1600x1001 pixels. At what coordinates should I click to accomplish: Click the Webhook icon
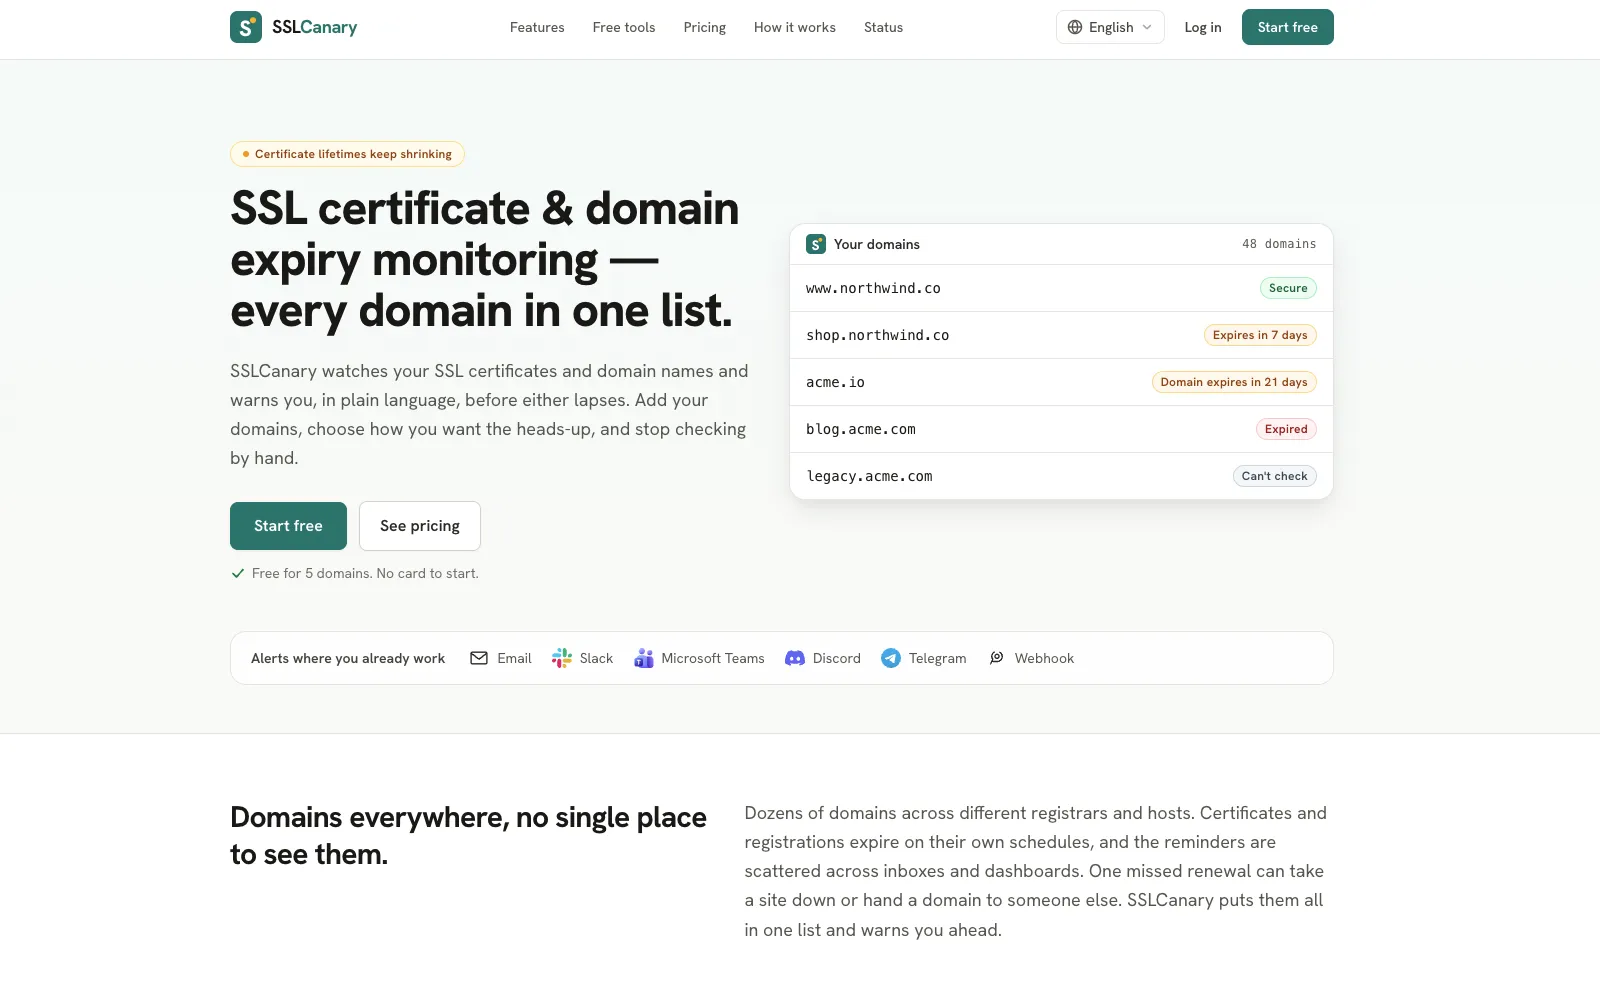pos(997,658)
